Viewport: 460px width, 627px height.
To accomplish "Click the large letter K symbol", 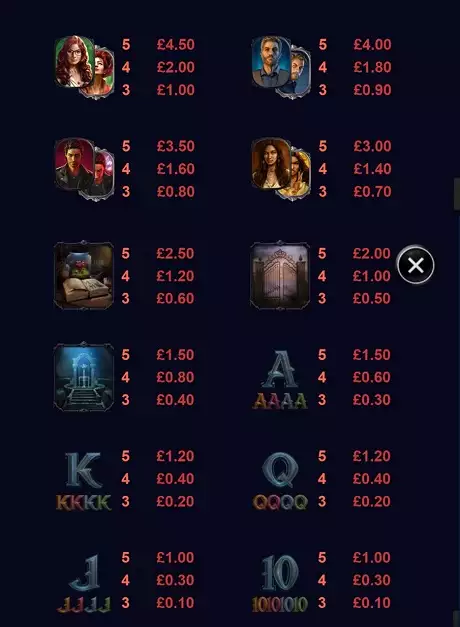I will pyautogui.click(x=84, y=470).
